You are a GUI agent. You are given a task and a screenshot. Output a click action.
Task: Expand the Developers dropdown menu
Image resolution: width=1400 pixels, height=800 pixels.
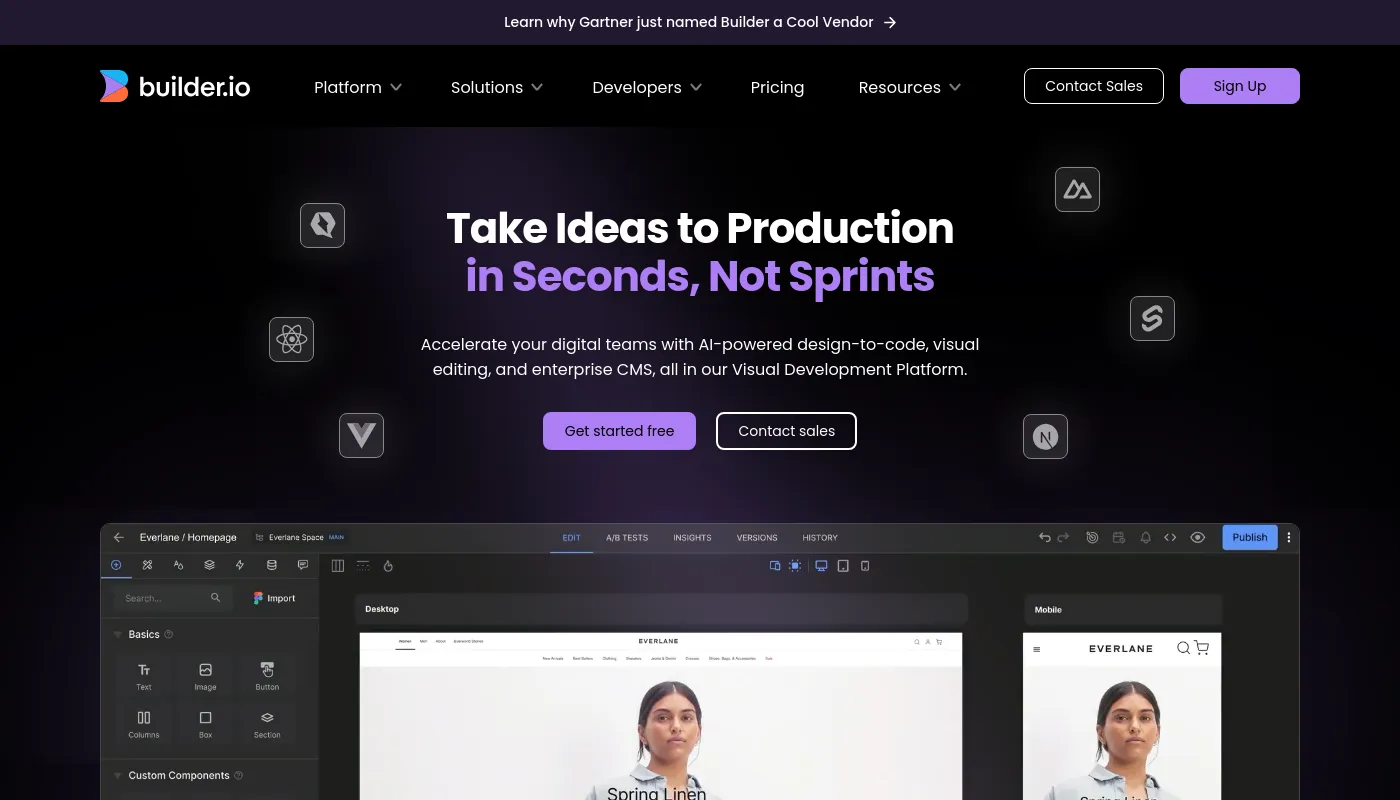click(647, 87)
